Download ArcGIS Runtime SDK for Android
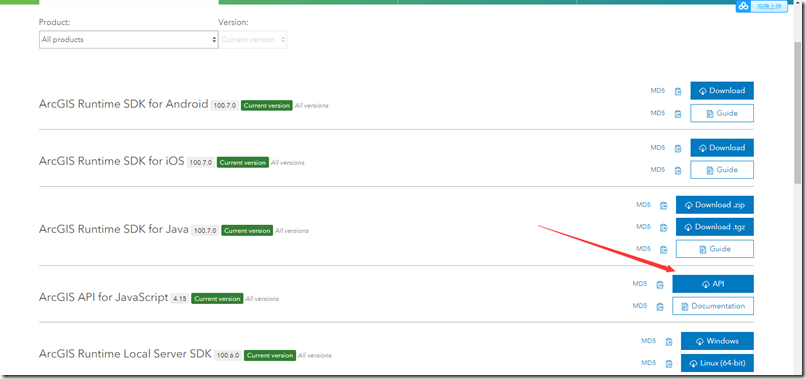Viewport: 806px width, 379px height. coord(722,91)
